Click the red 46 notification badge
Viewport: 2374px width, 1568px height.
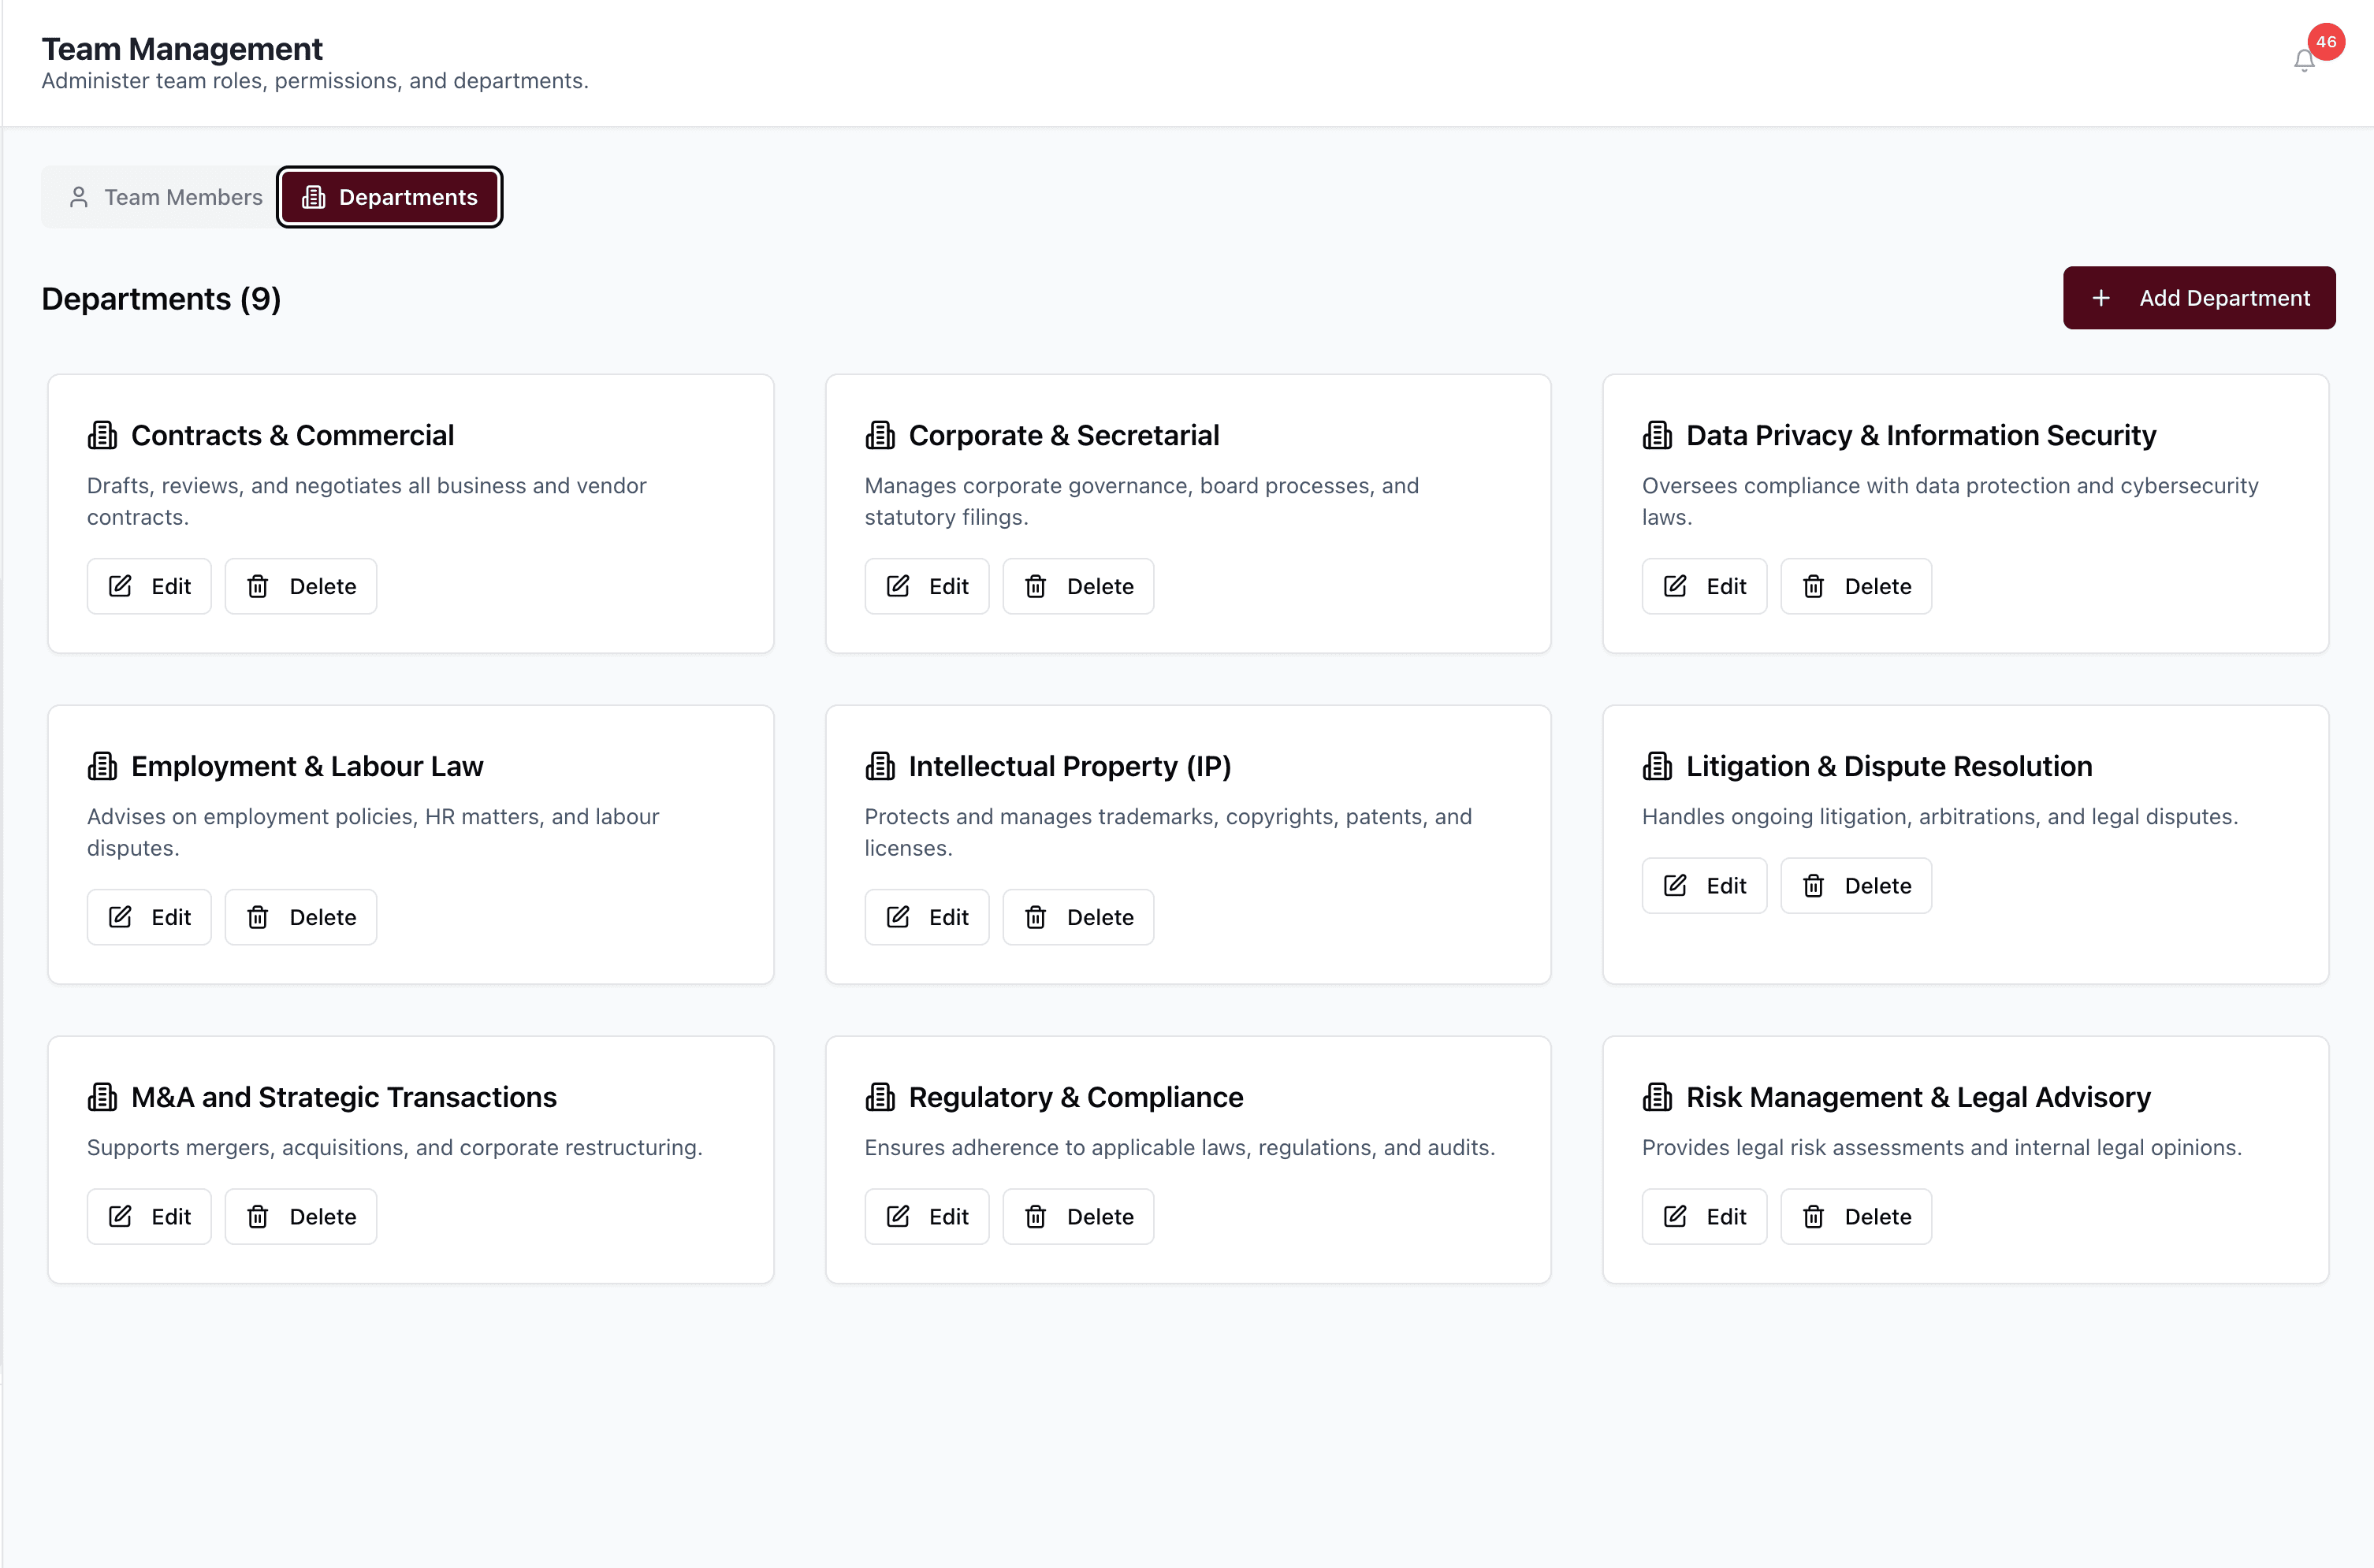click(x=2325, y=42)
